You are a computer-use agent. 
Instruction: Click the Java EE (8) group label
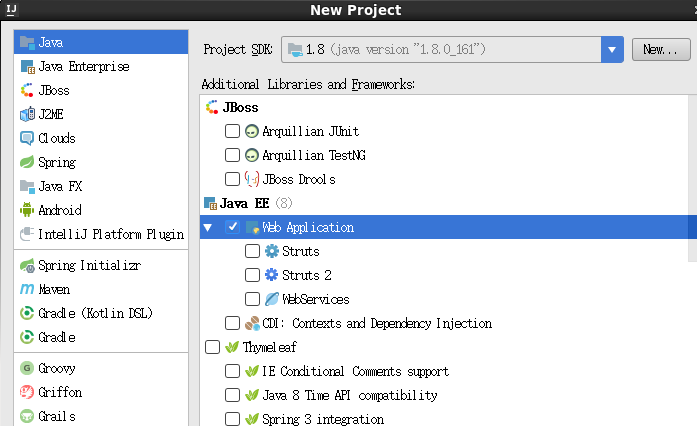[256, 204]
